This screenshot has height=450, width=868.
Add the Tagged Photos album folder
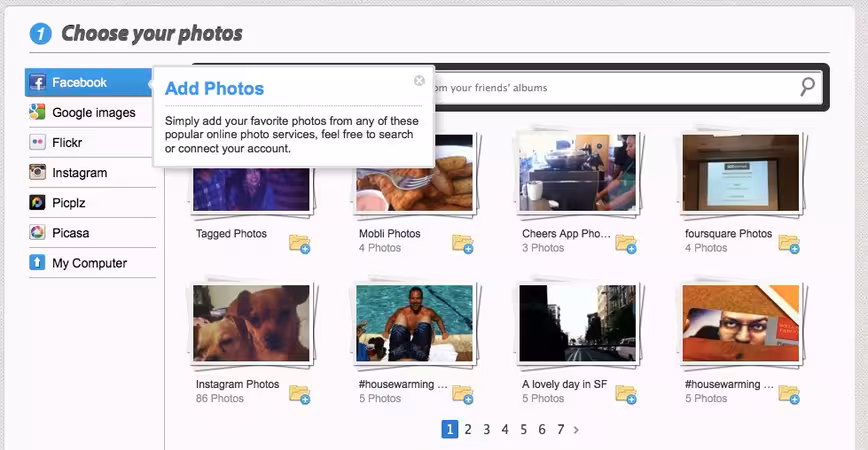299,244
